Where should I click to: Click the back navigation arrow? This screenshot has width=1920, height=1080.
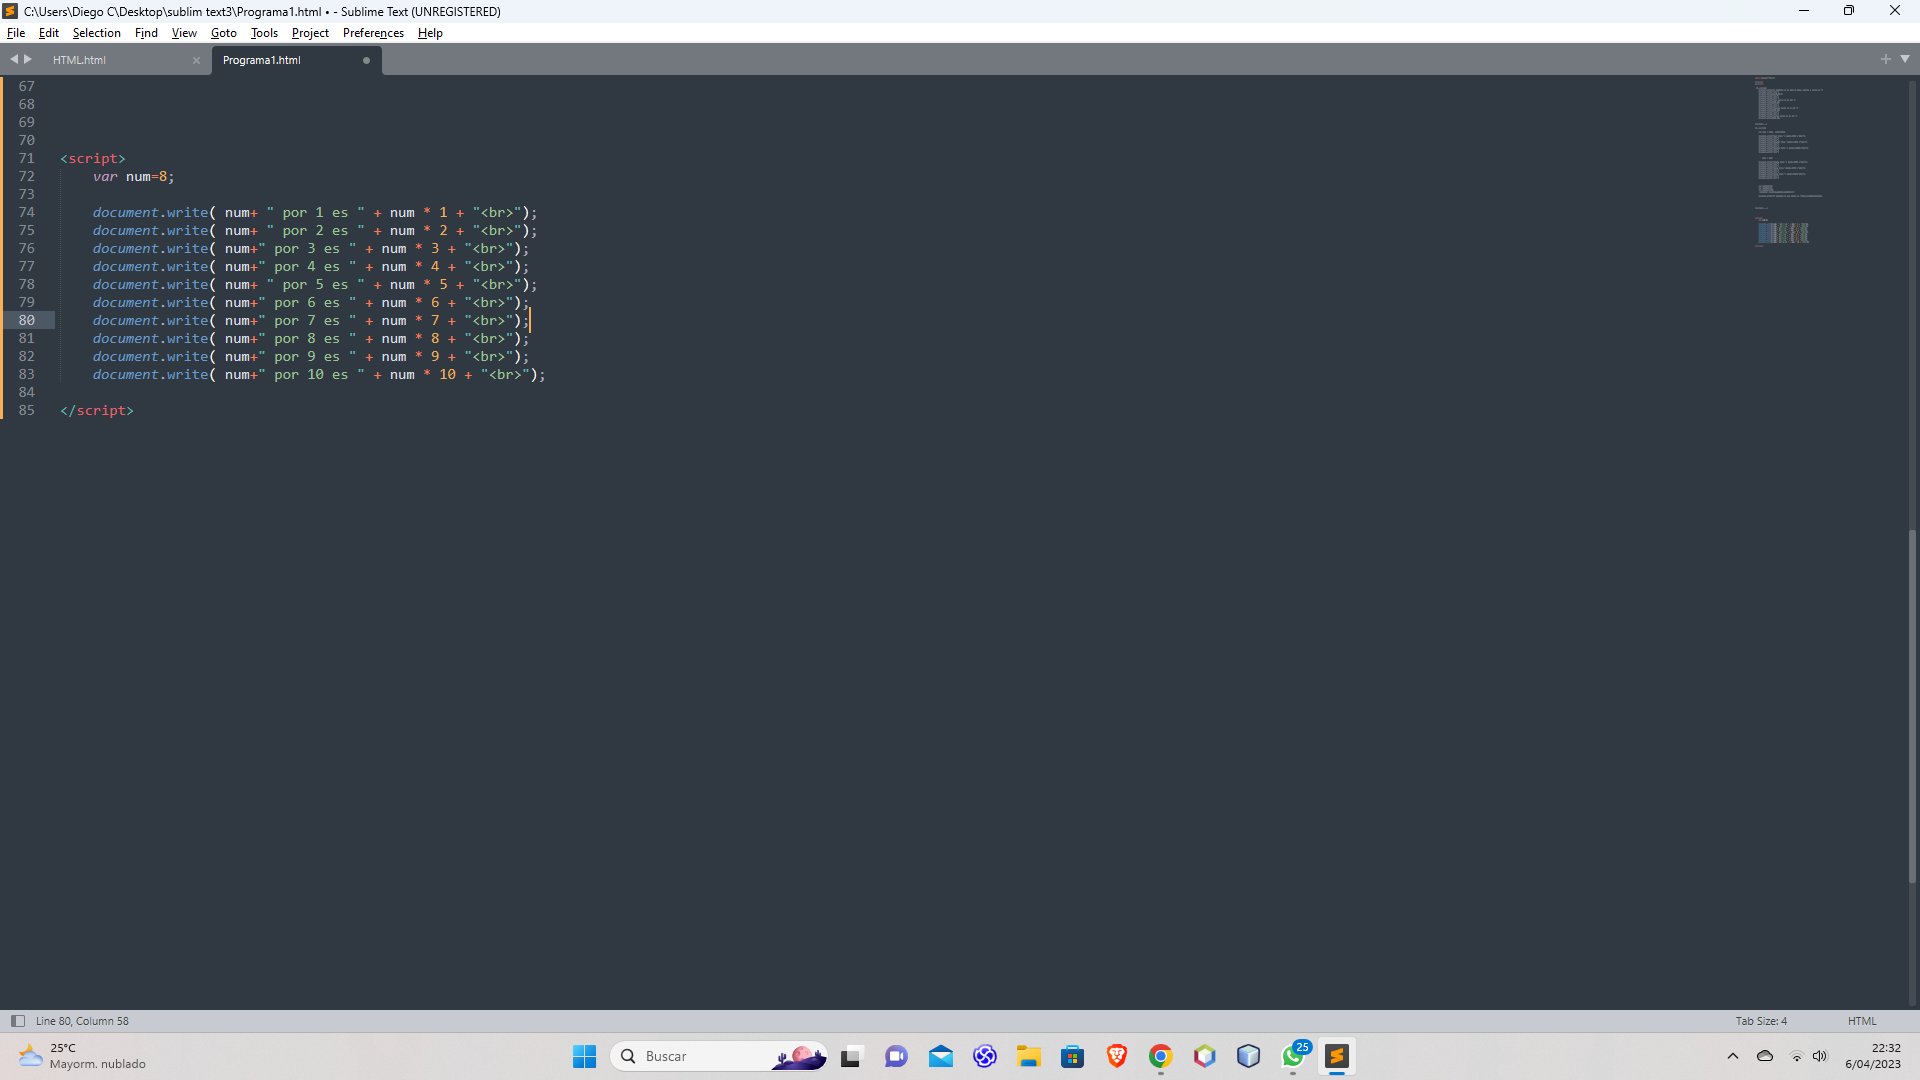pos(15,59)
